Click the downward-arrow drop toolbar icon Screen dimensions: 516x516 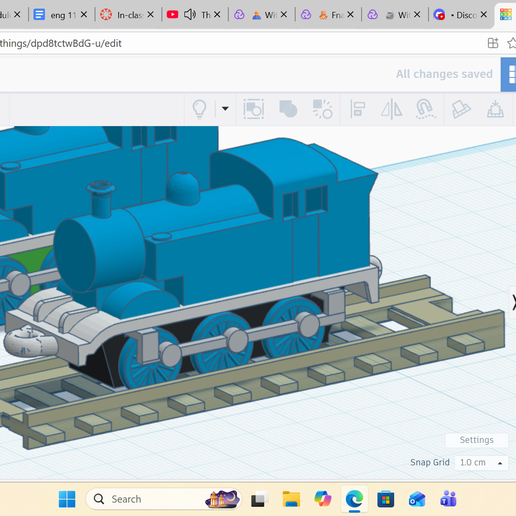point(495,109)
